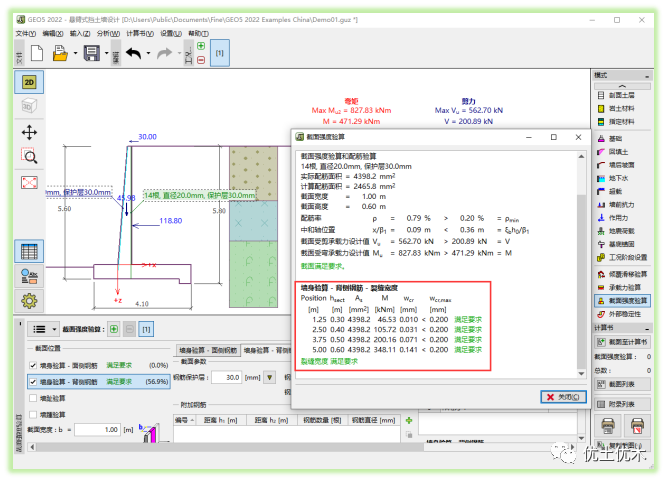Undo the last action with the black arrow

tap(134, 53)
